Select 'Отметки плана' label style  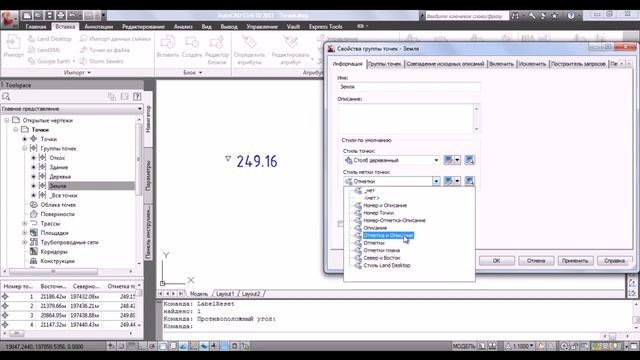click(381, 250)
